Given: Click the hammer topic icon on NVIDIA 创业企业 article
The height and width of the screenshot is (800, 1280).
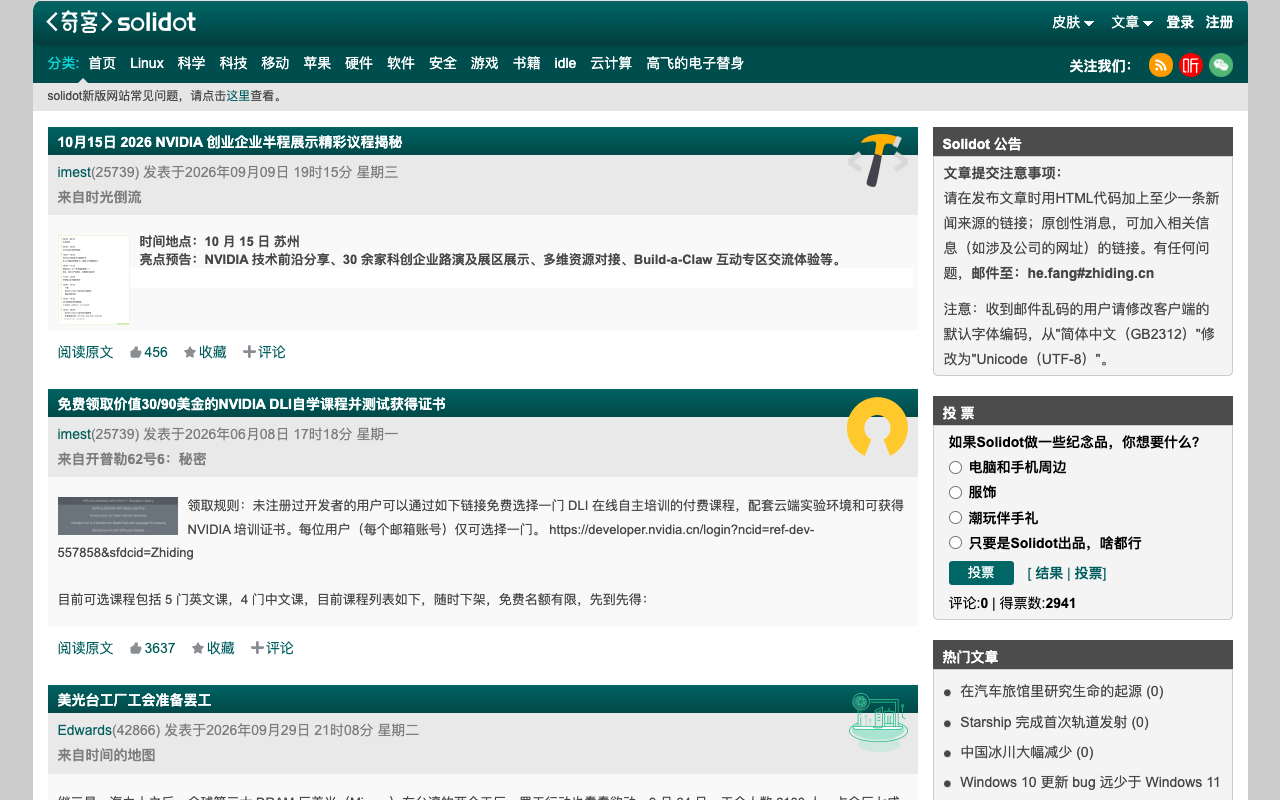Looking at the screenshot, I should point(878,160).
